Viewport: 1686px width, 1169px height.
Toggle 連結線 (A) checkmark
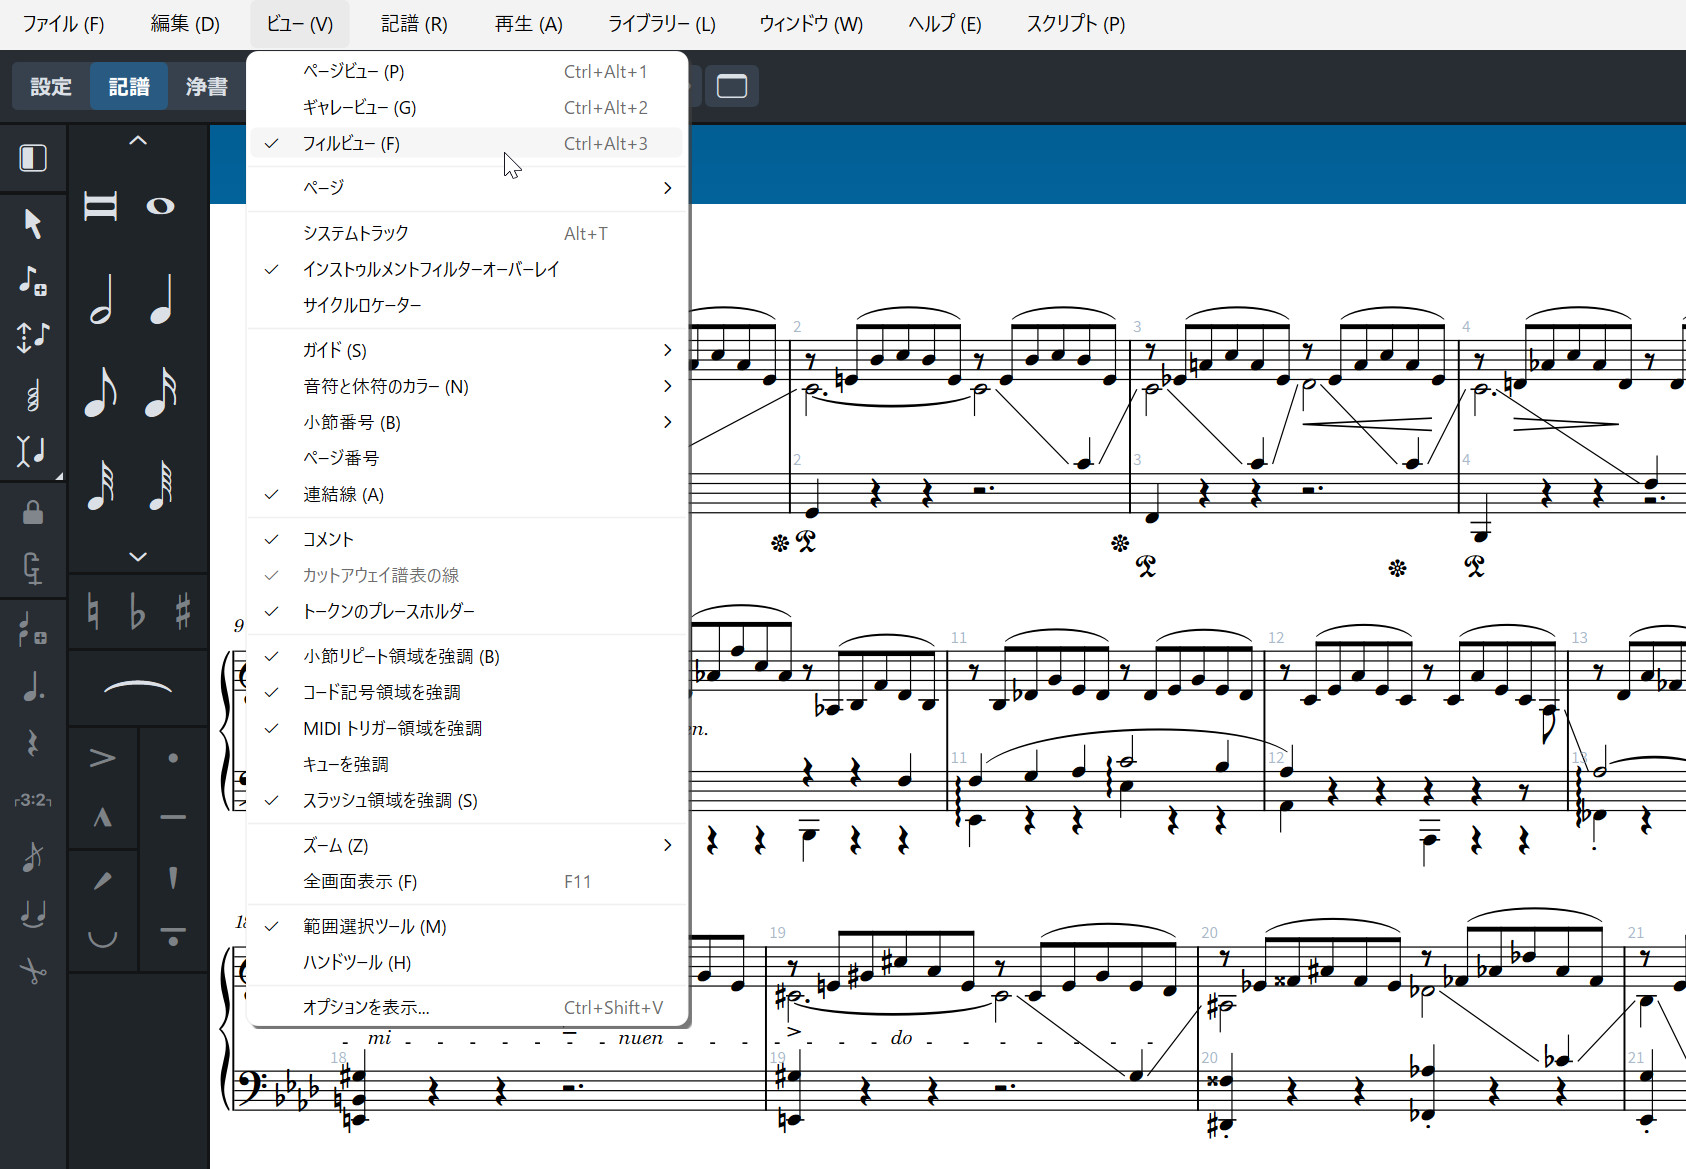pyautogui.click(x=467, y=495)
